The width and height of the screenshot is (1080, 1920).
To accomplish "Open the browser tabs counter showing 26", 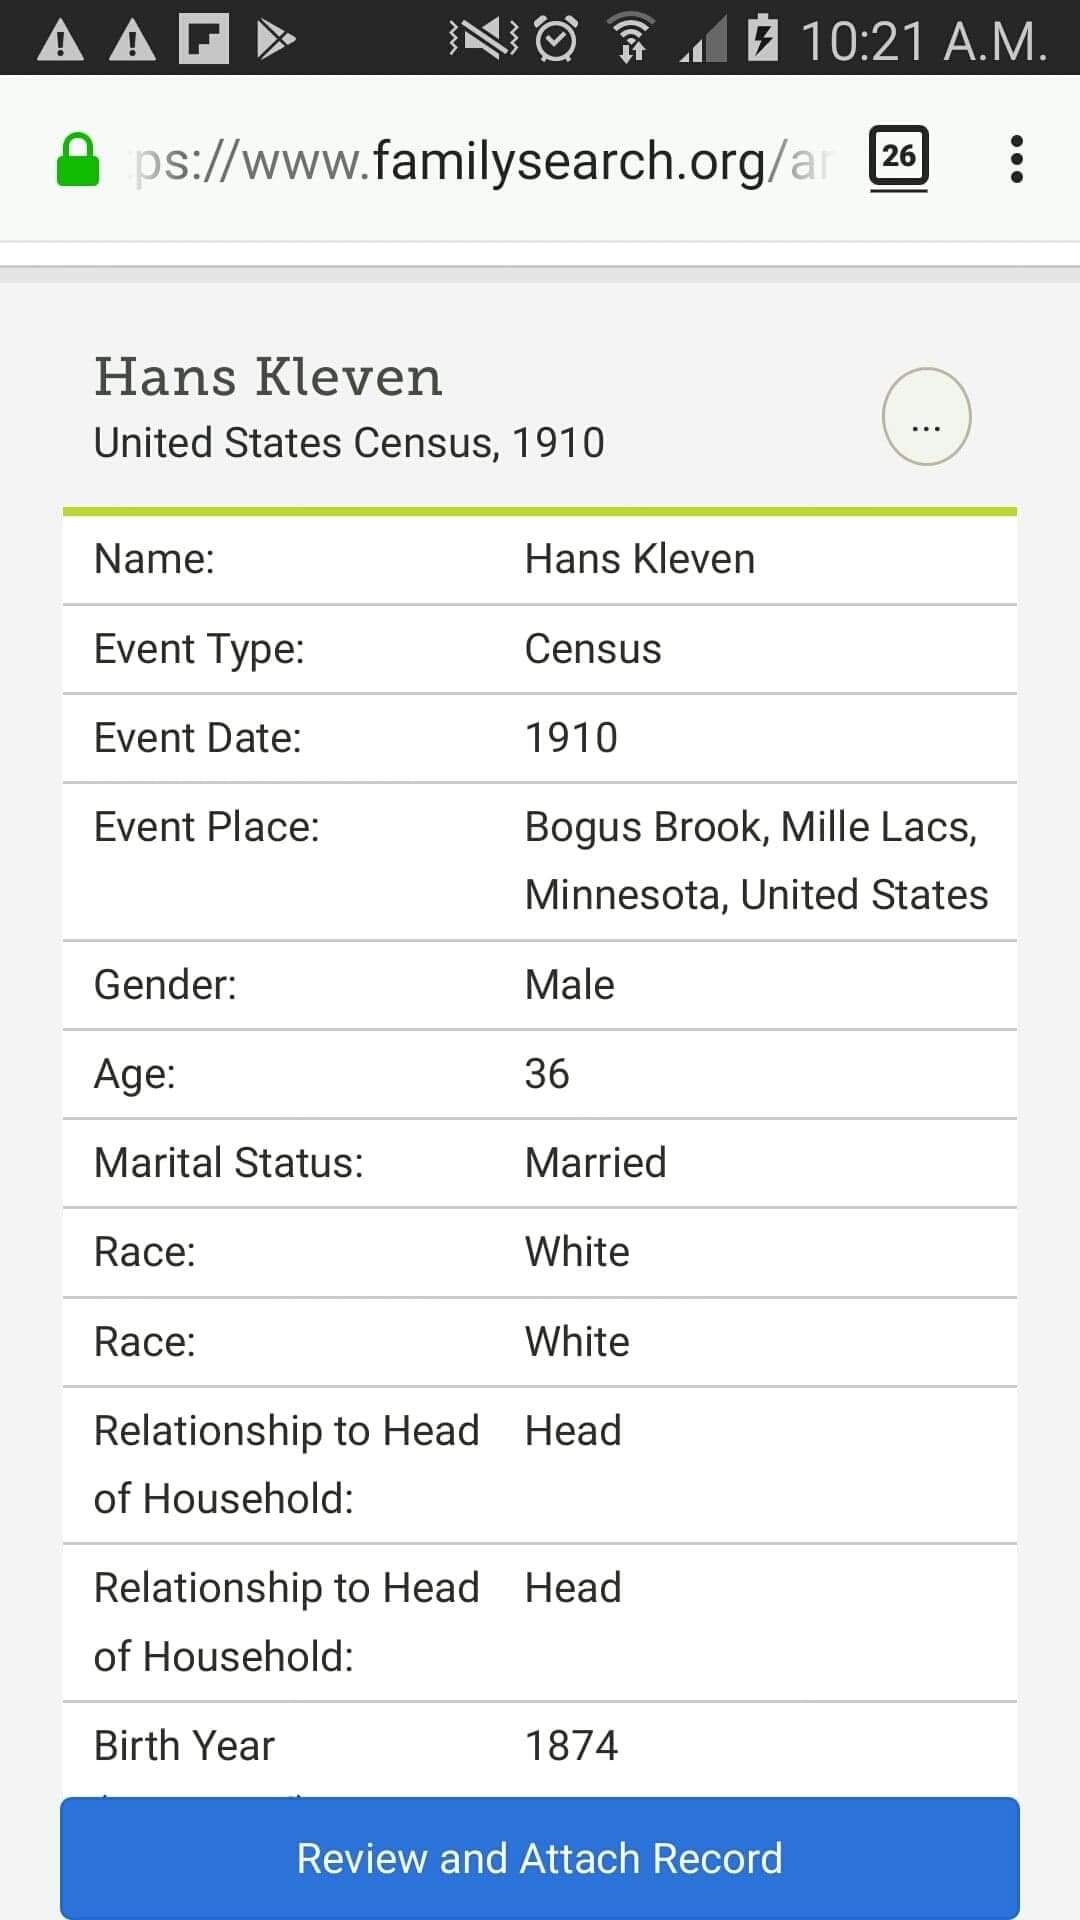I will coord(898,157).
